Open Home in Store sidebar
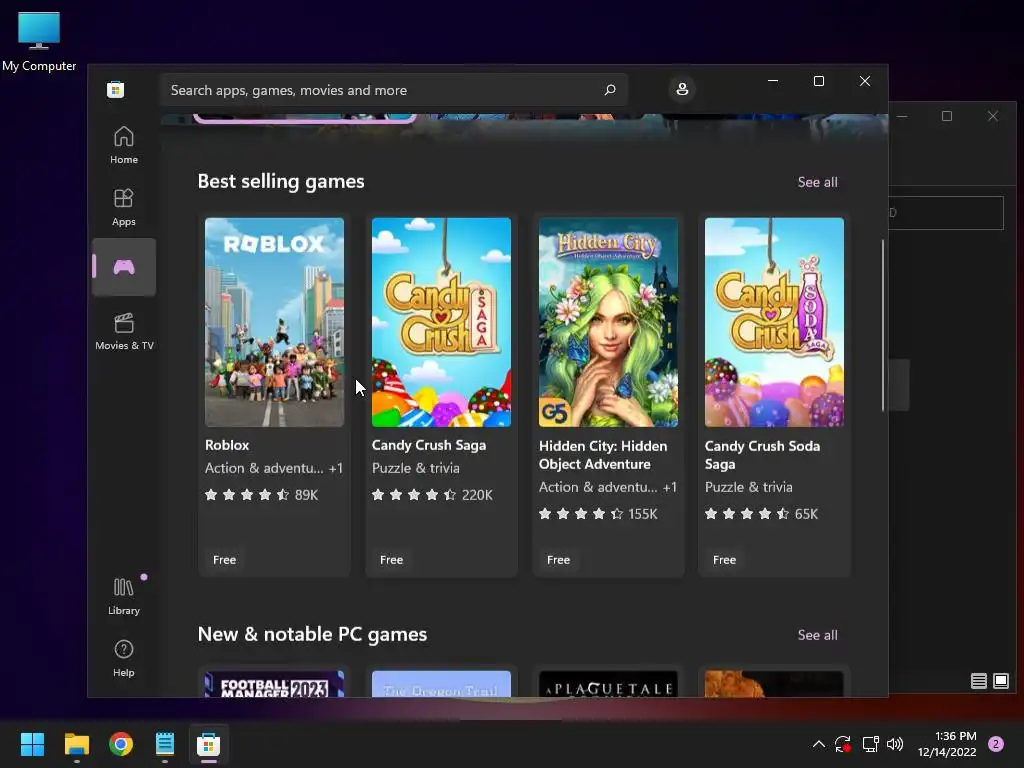1024x768 pixels. pos(123,146)
